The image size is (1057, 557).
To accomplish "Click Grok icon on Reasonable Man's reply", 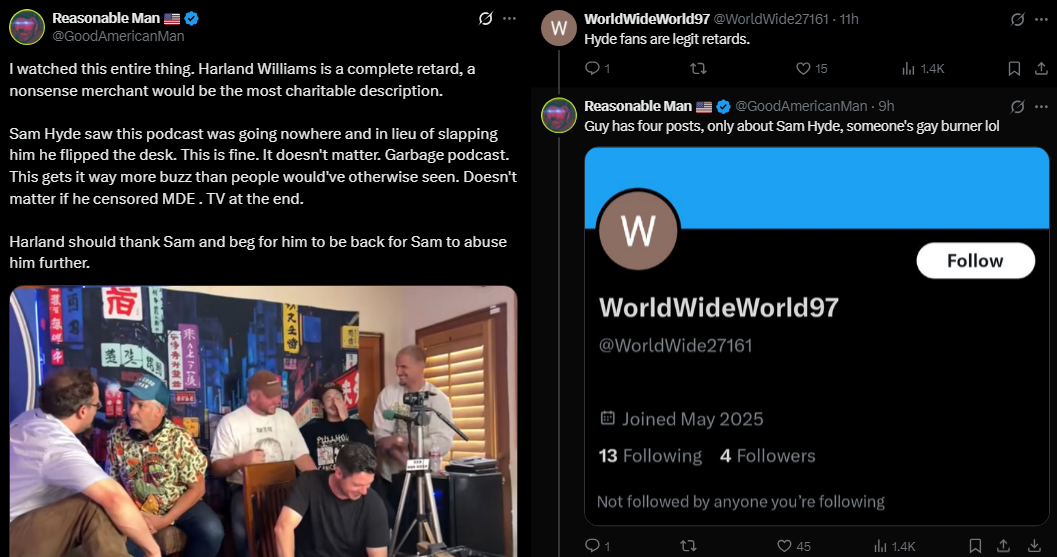I will click(1017, 106).
